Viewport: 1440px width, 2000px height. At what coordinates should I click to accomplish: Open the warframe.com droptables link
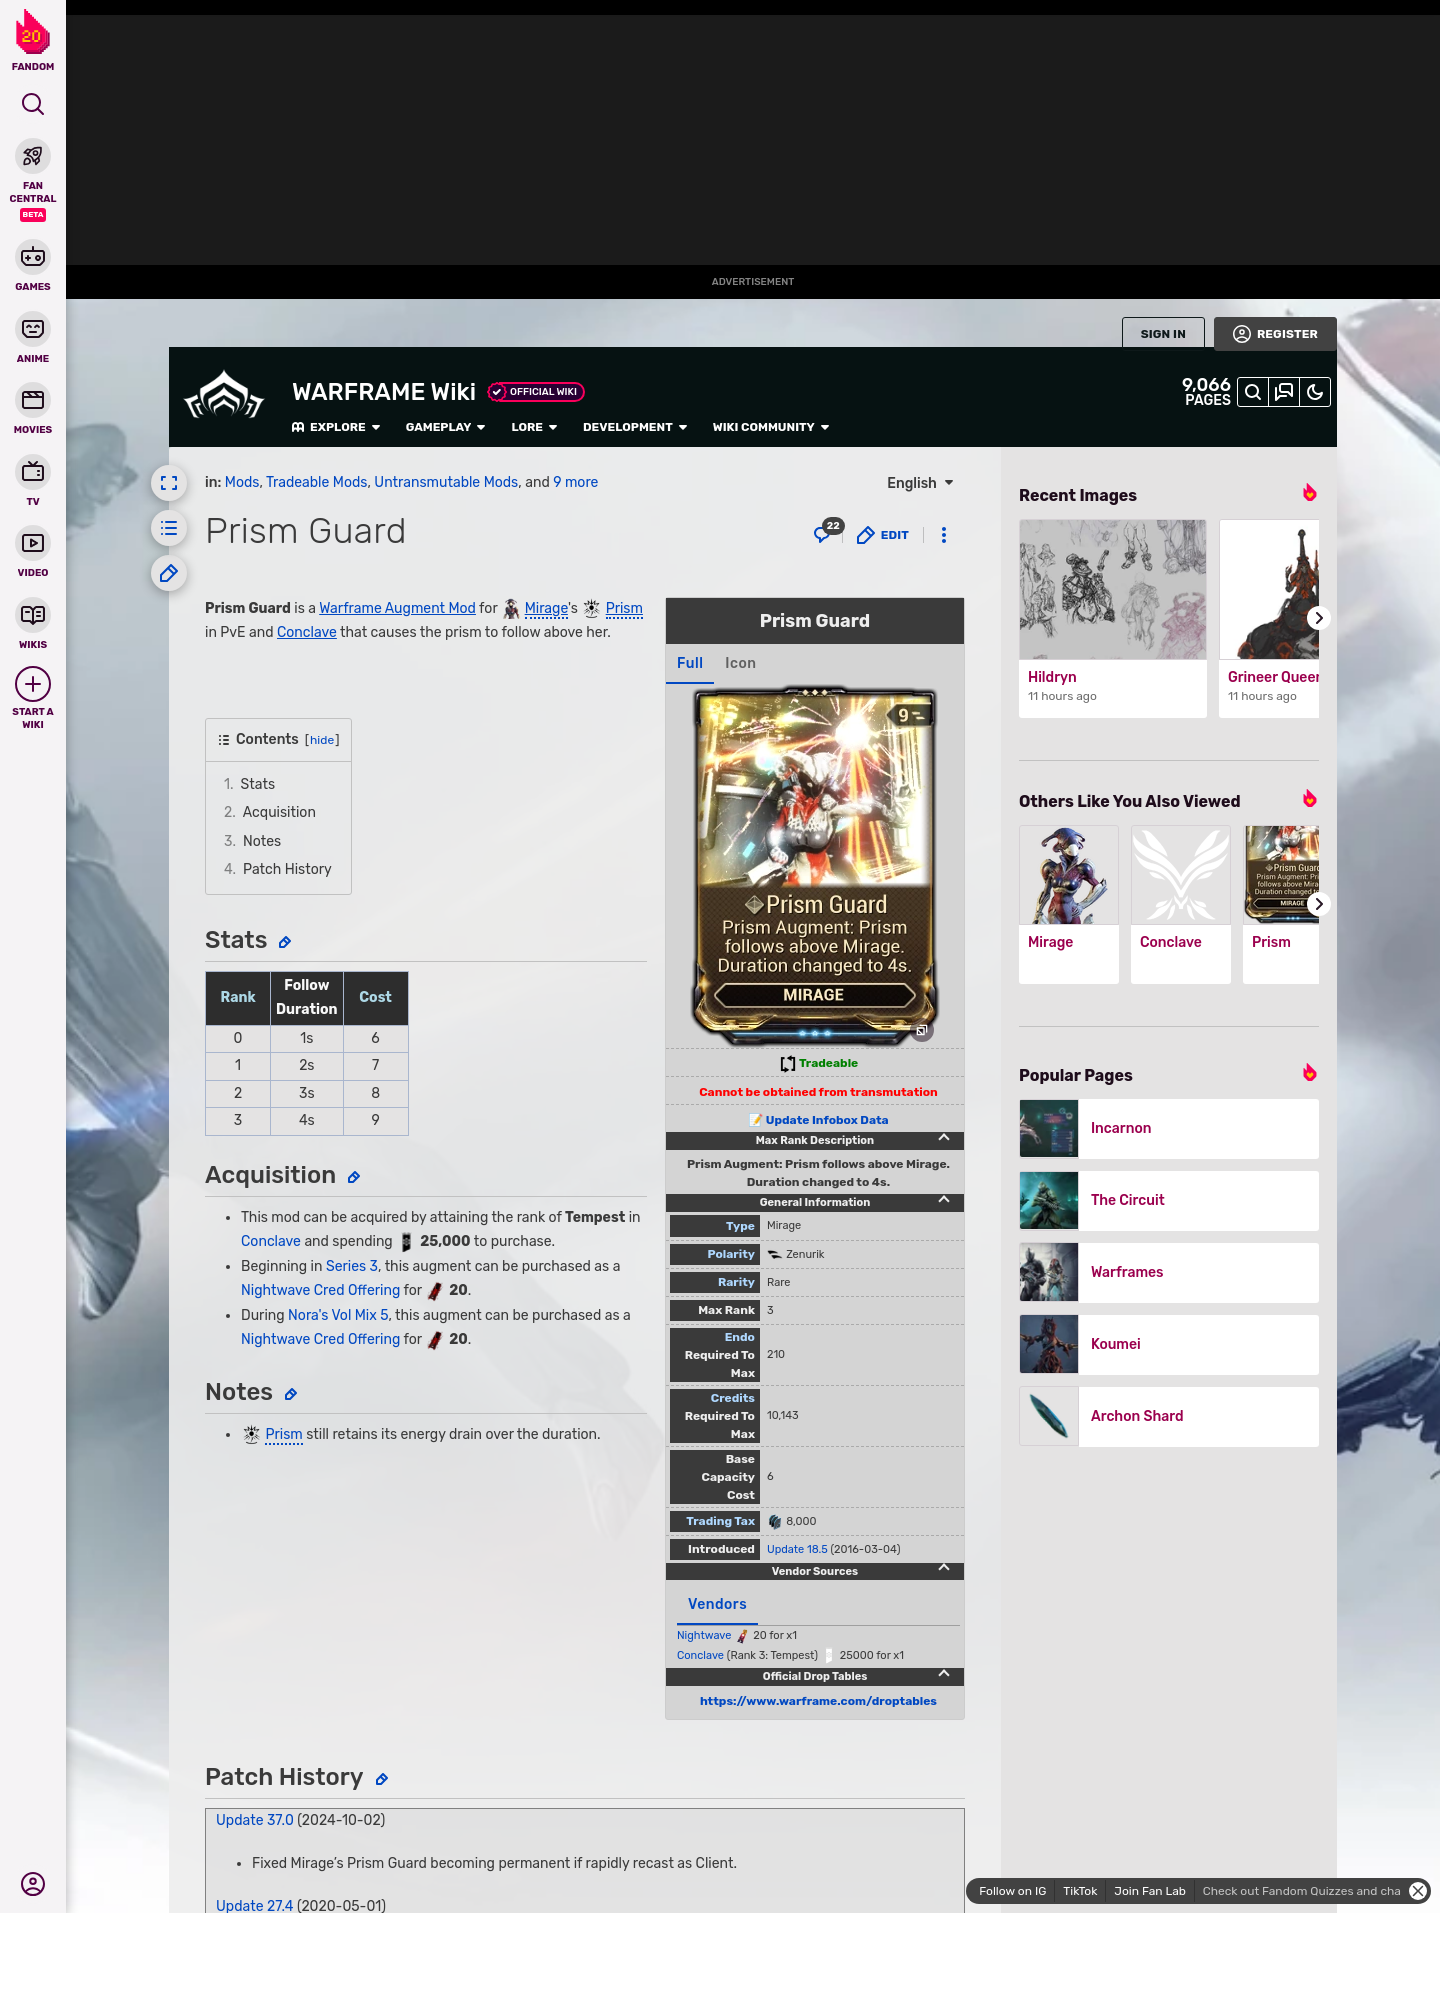pos(818,1701)
